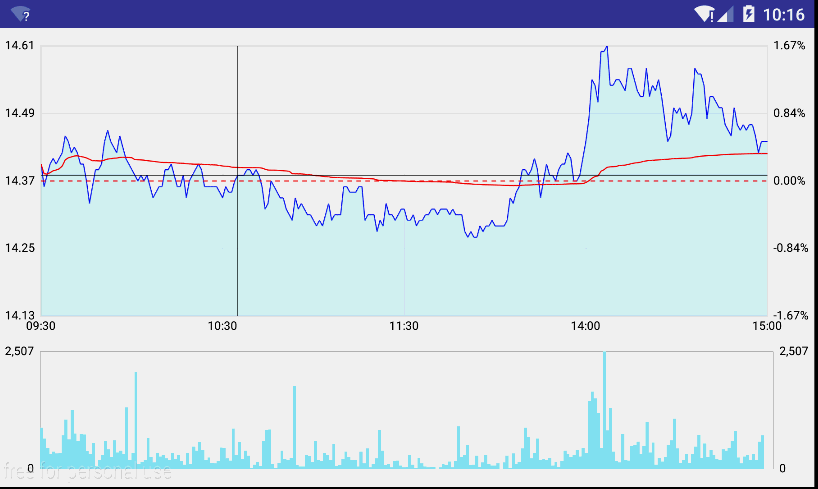The width and height of the screenshot is (818, 489).
Task: Tap the 0.00% percent axis label
Action: (789, 181)
